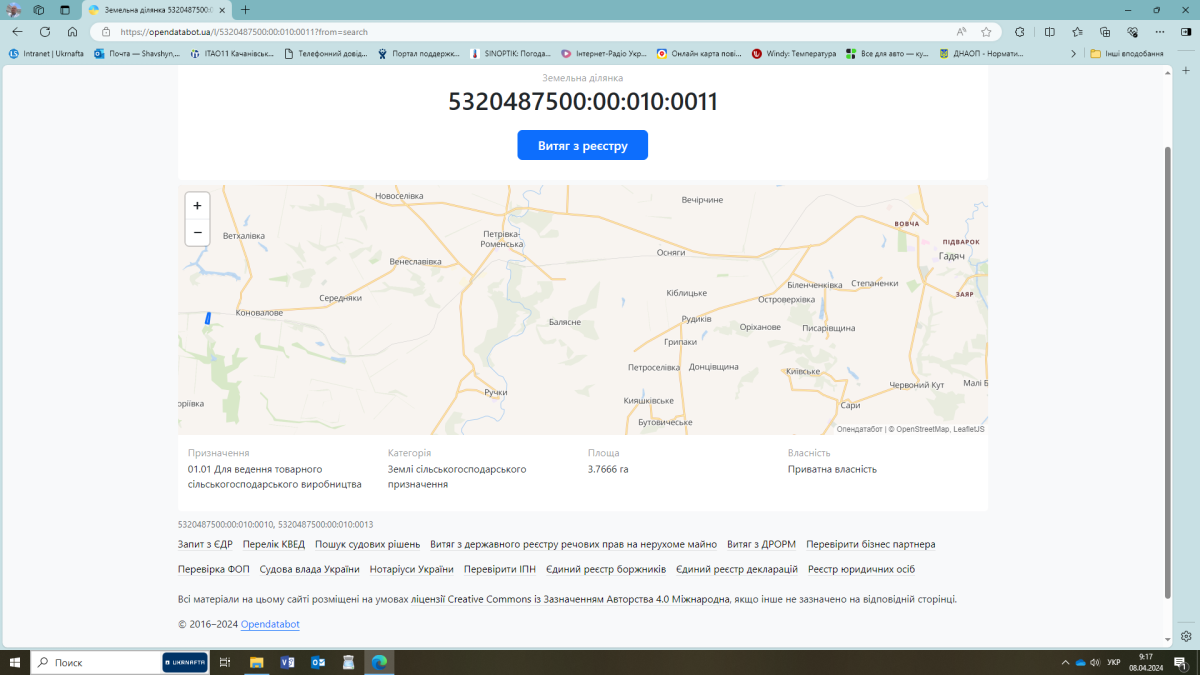Go back to the previous page
1200x675 pixels.
(17, 32)
